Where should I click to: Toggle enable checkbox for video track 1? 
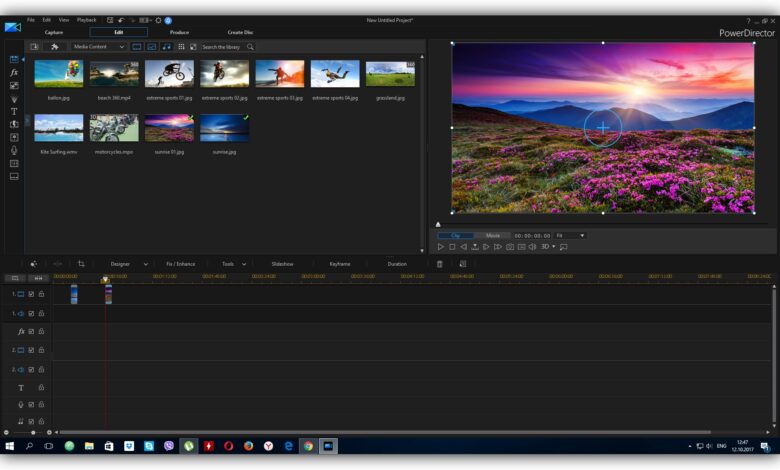31,294
